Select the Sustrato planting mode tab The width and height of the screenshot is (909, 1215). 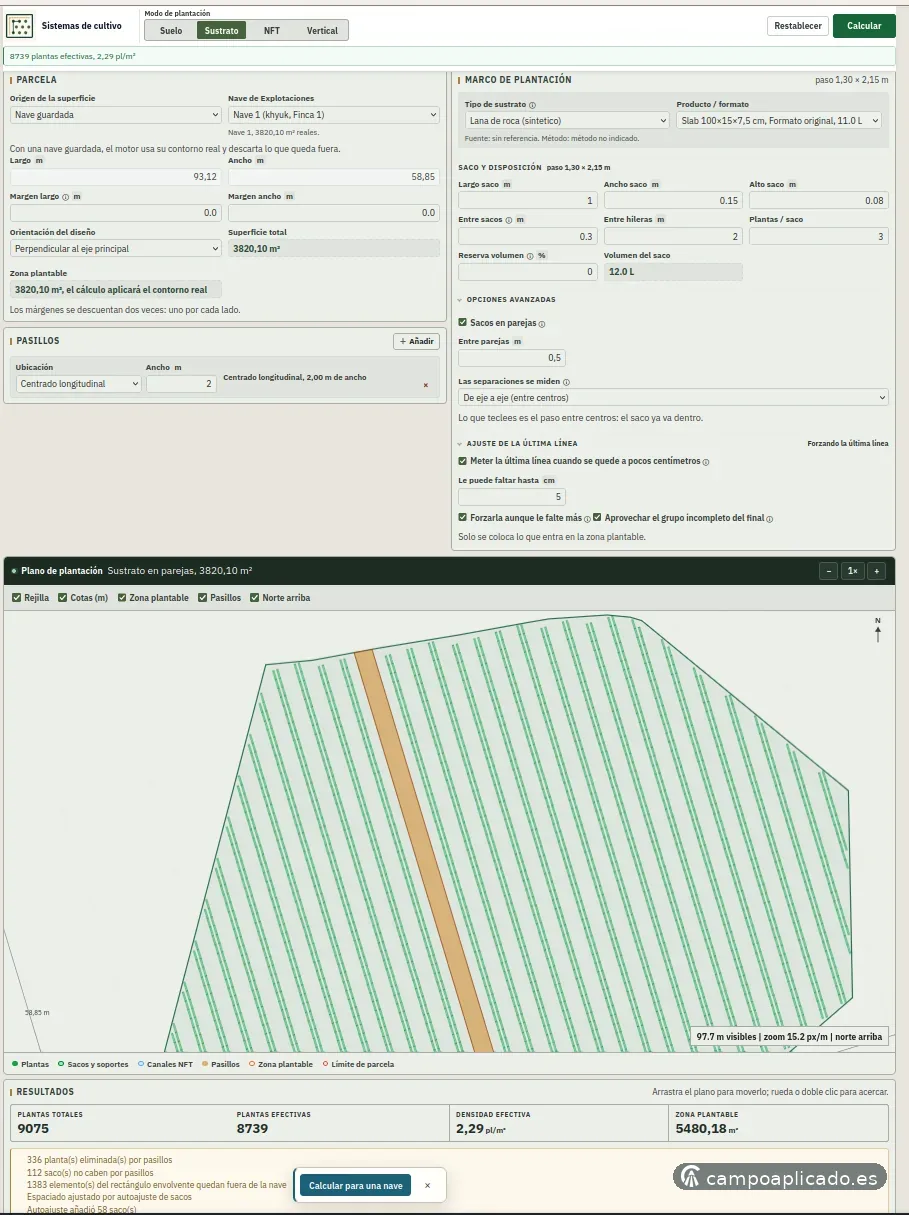[x=221, y=31]
